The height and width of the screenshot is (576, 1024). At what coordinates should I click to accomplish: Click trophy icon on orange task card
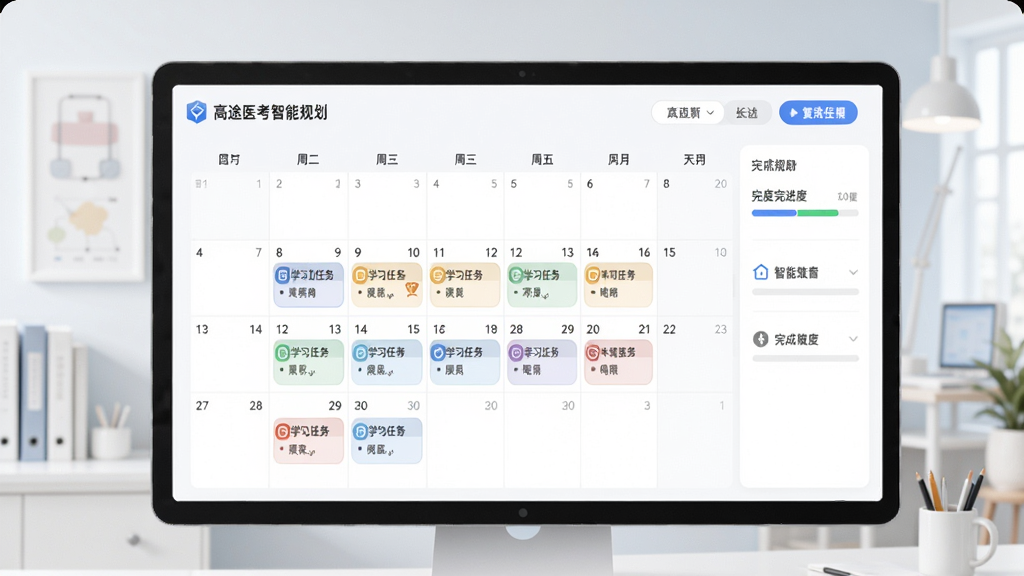(411, 289)
